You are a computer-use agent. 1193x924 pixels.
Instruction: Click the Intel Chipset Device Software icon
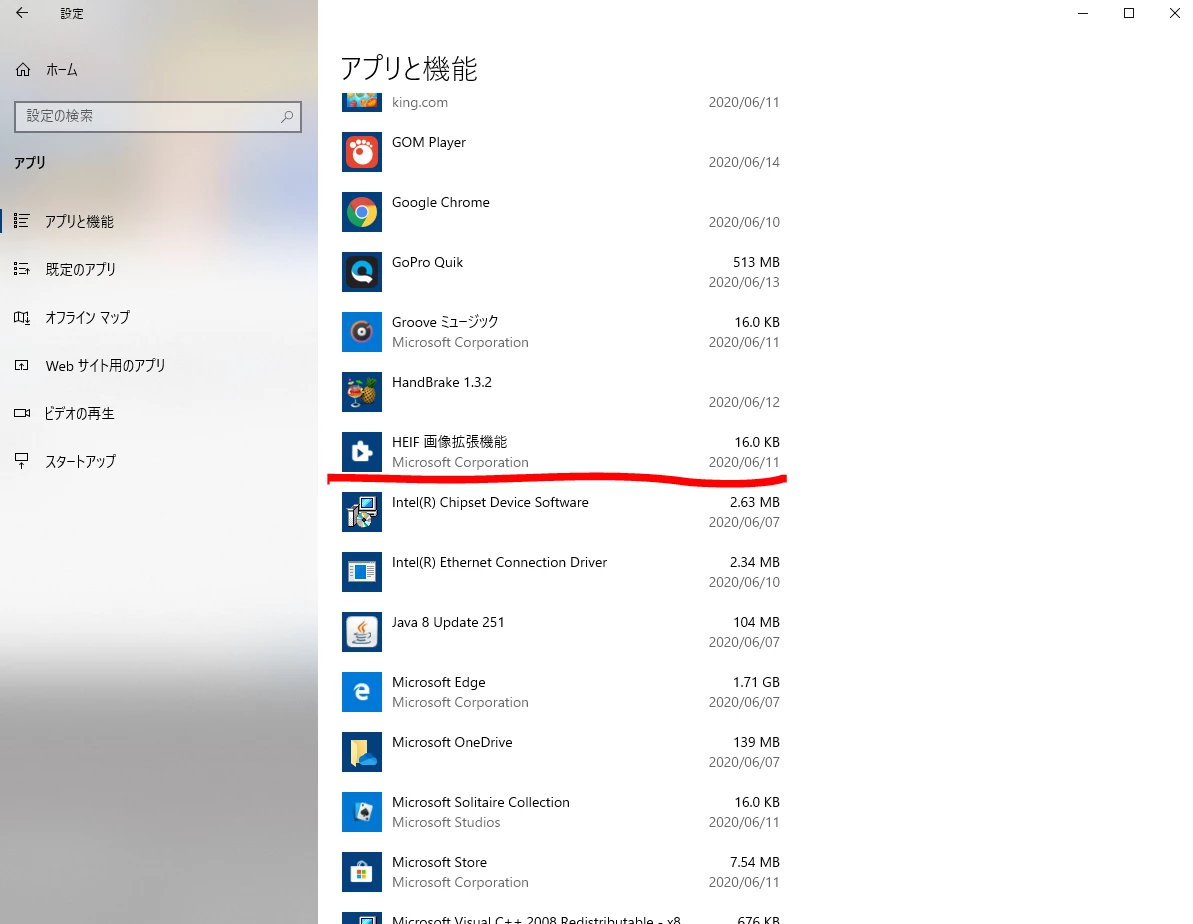coord(361,512)
